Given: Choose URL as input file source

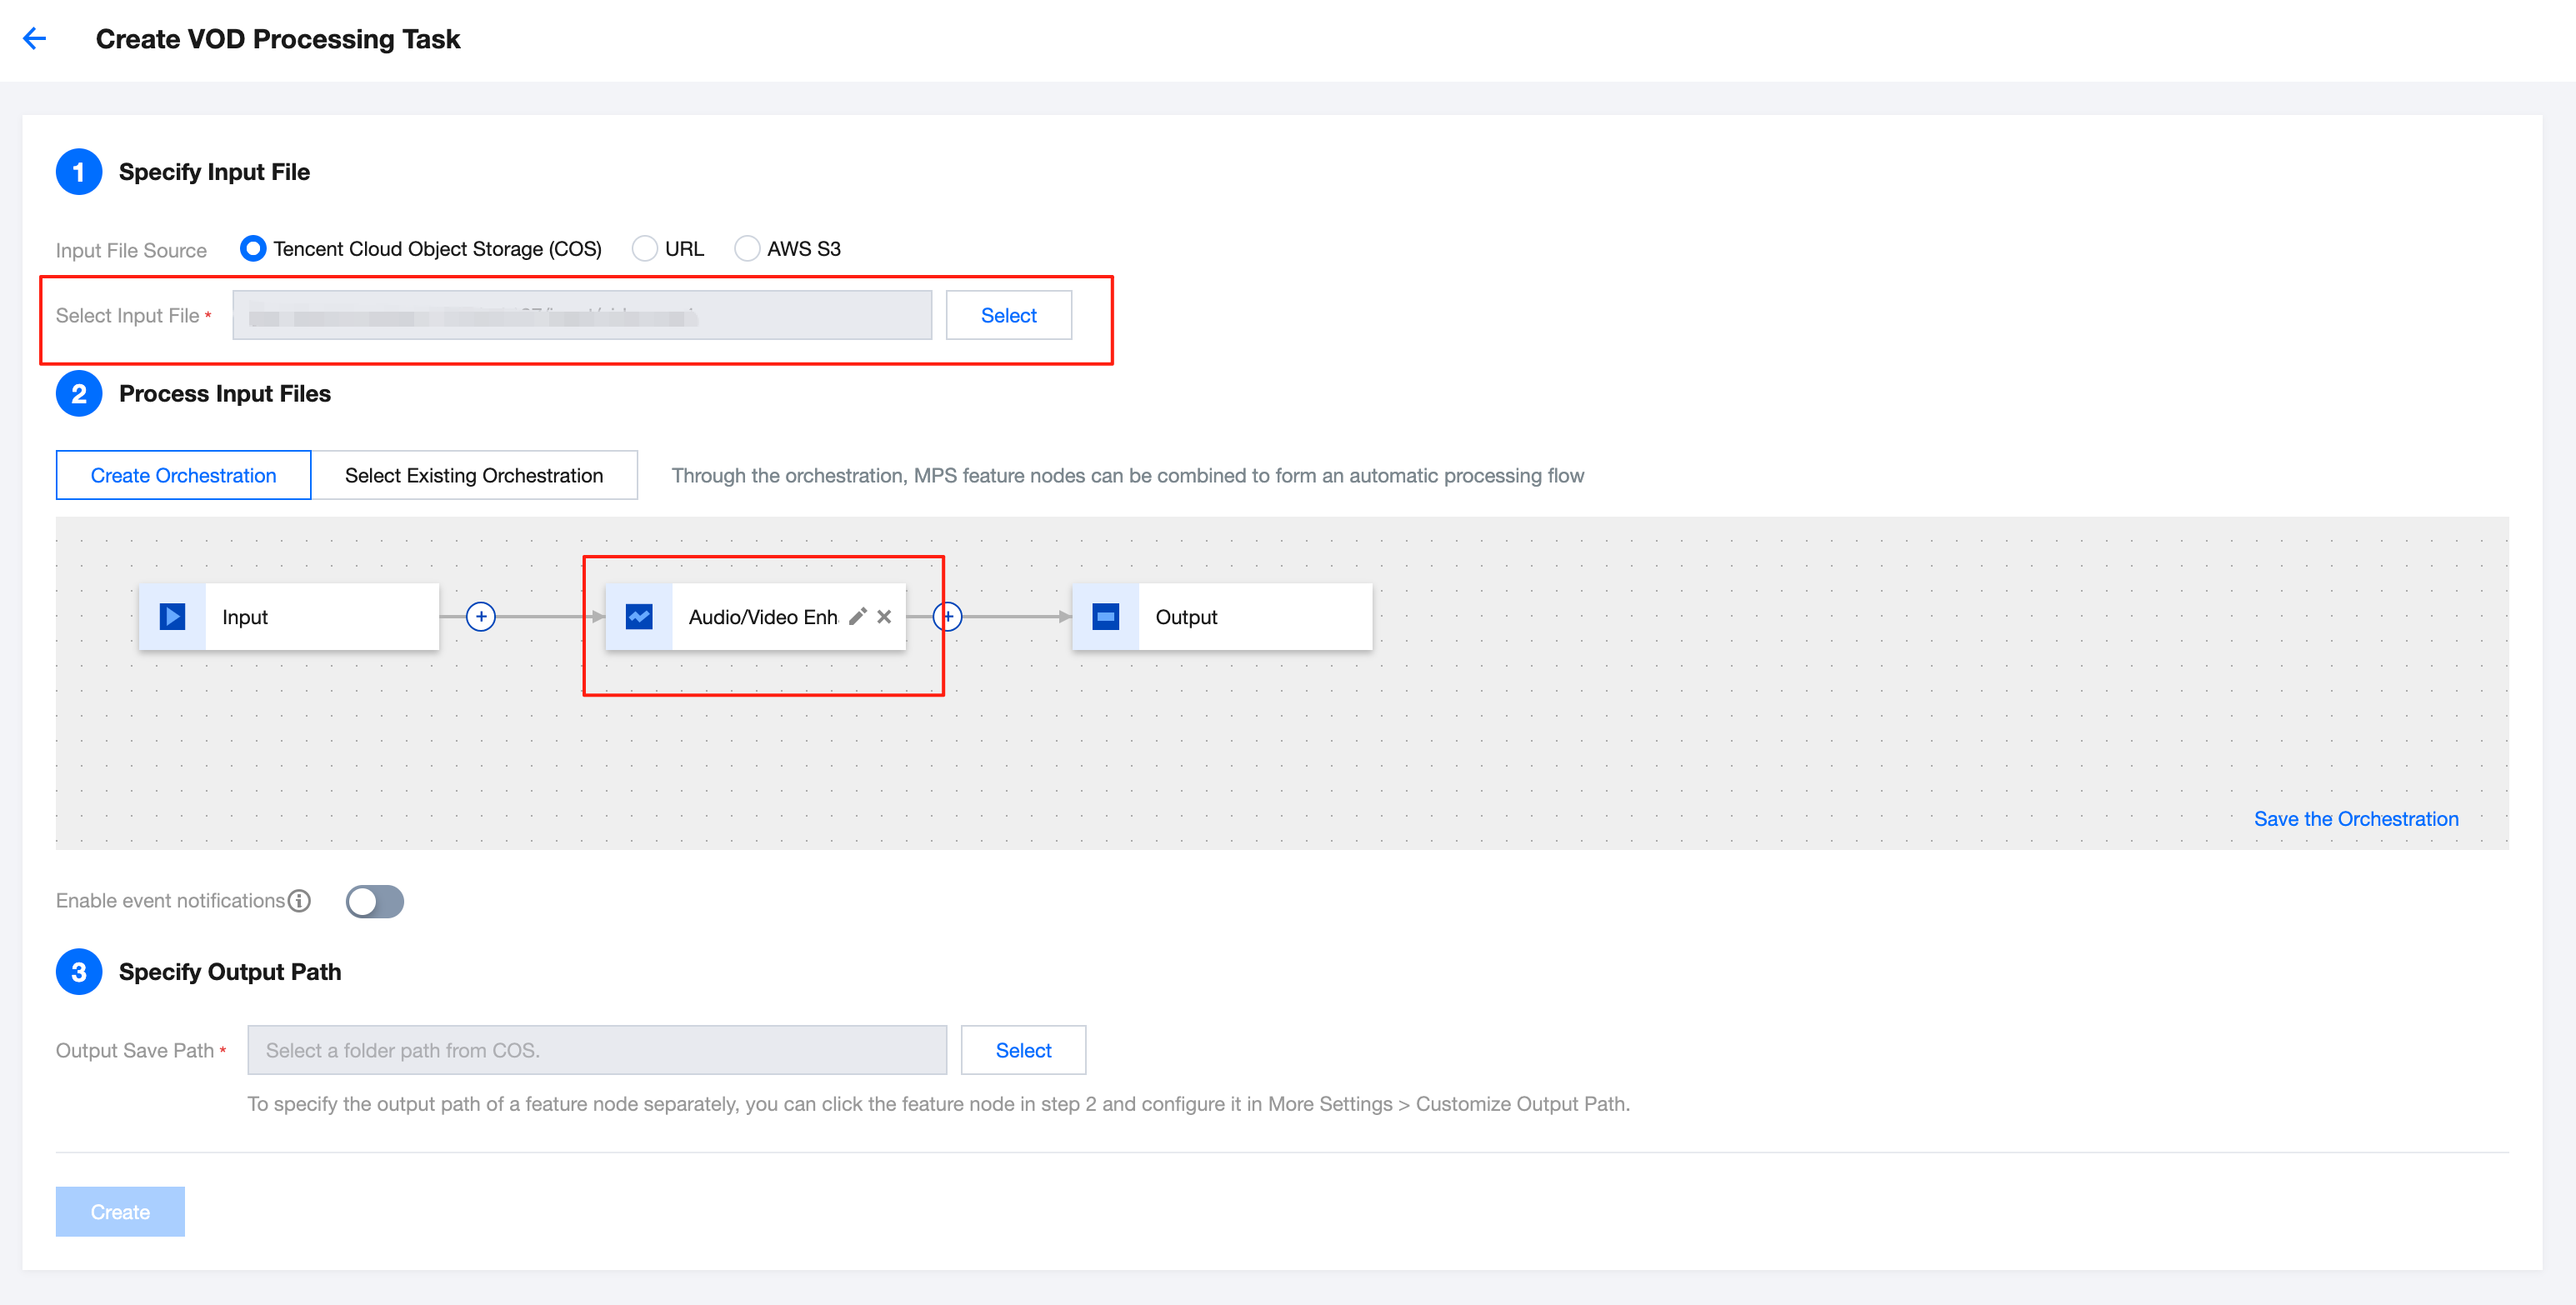Looking at the screenshot, I should [645, 248].
